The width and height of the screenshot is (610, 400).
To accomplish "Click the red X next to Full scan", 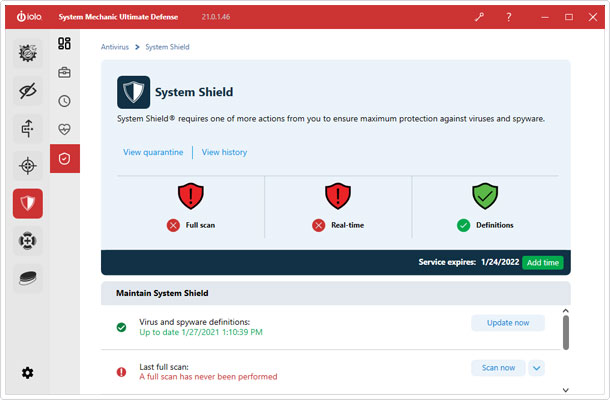I will 173,225.
